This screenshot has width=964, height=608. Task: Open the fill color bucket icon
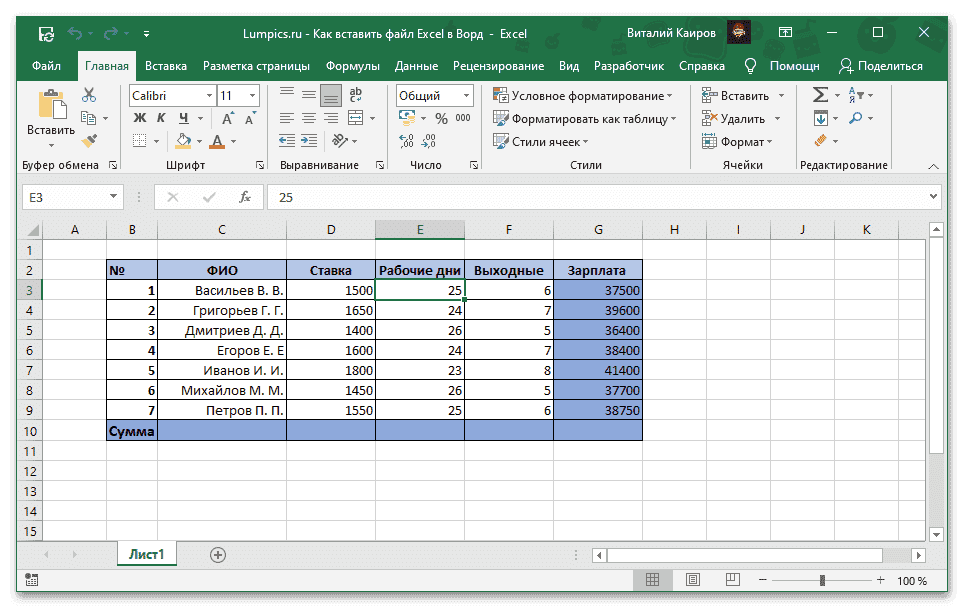183,141
